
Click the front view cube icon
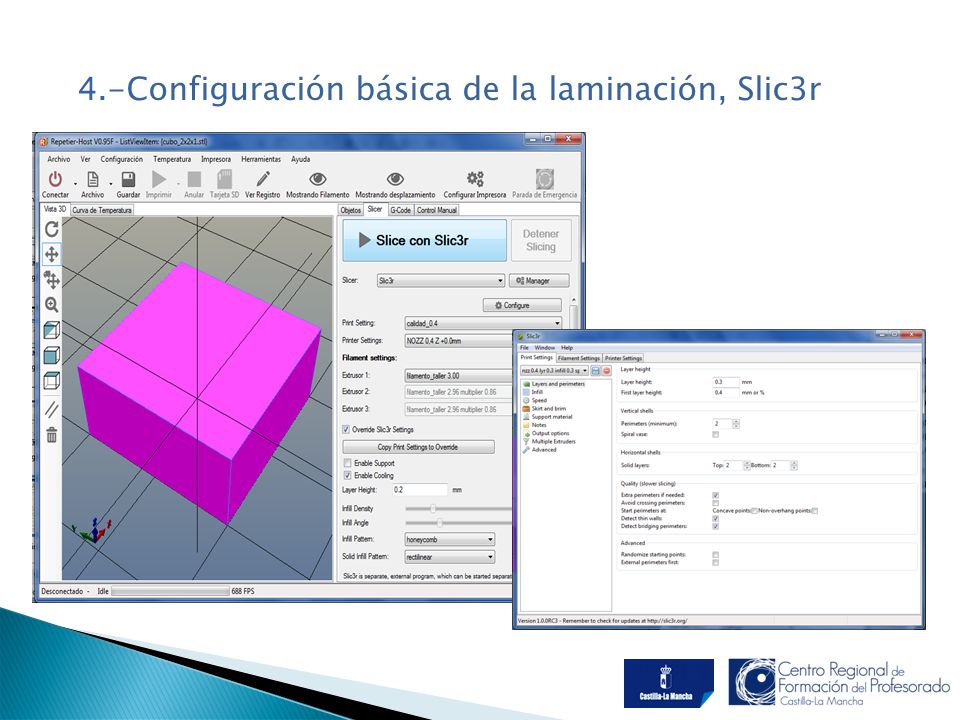click(x=52, y=355)
